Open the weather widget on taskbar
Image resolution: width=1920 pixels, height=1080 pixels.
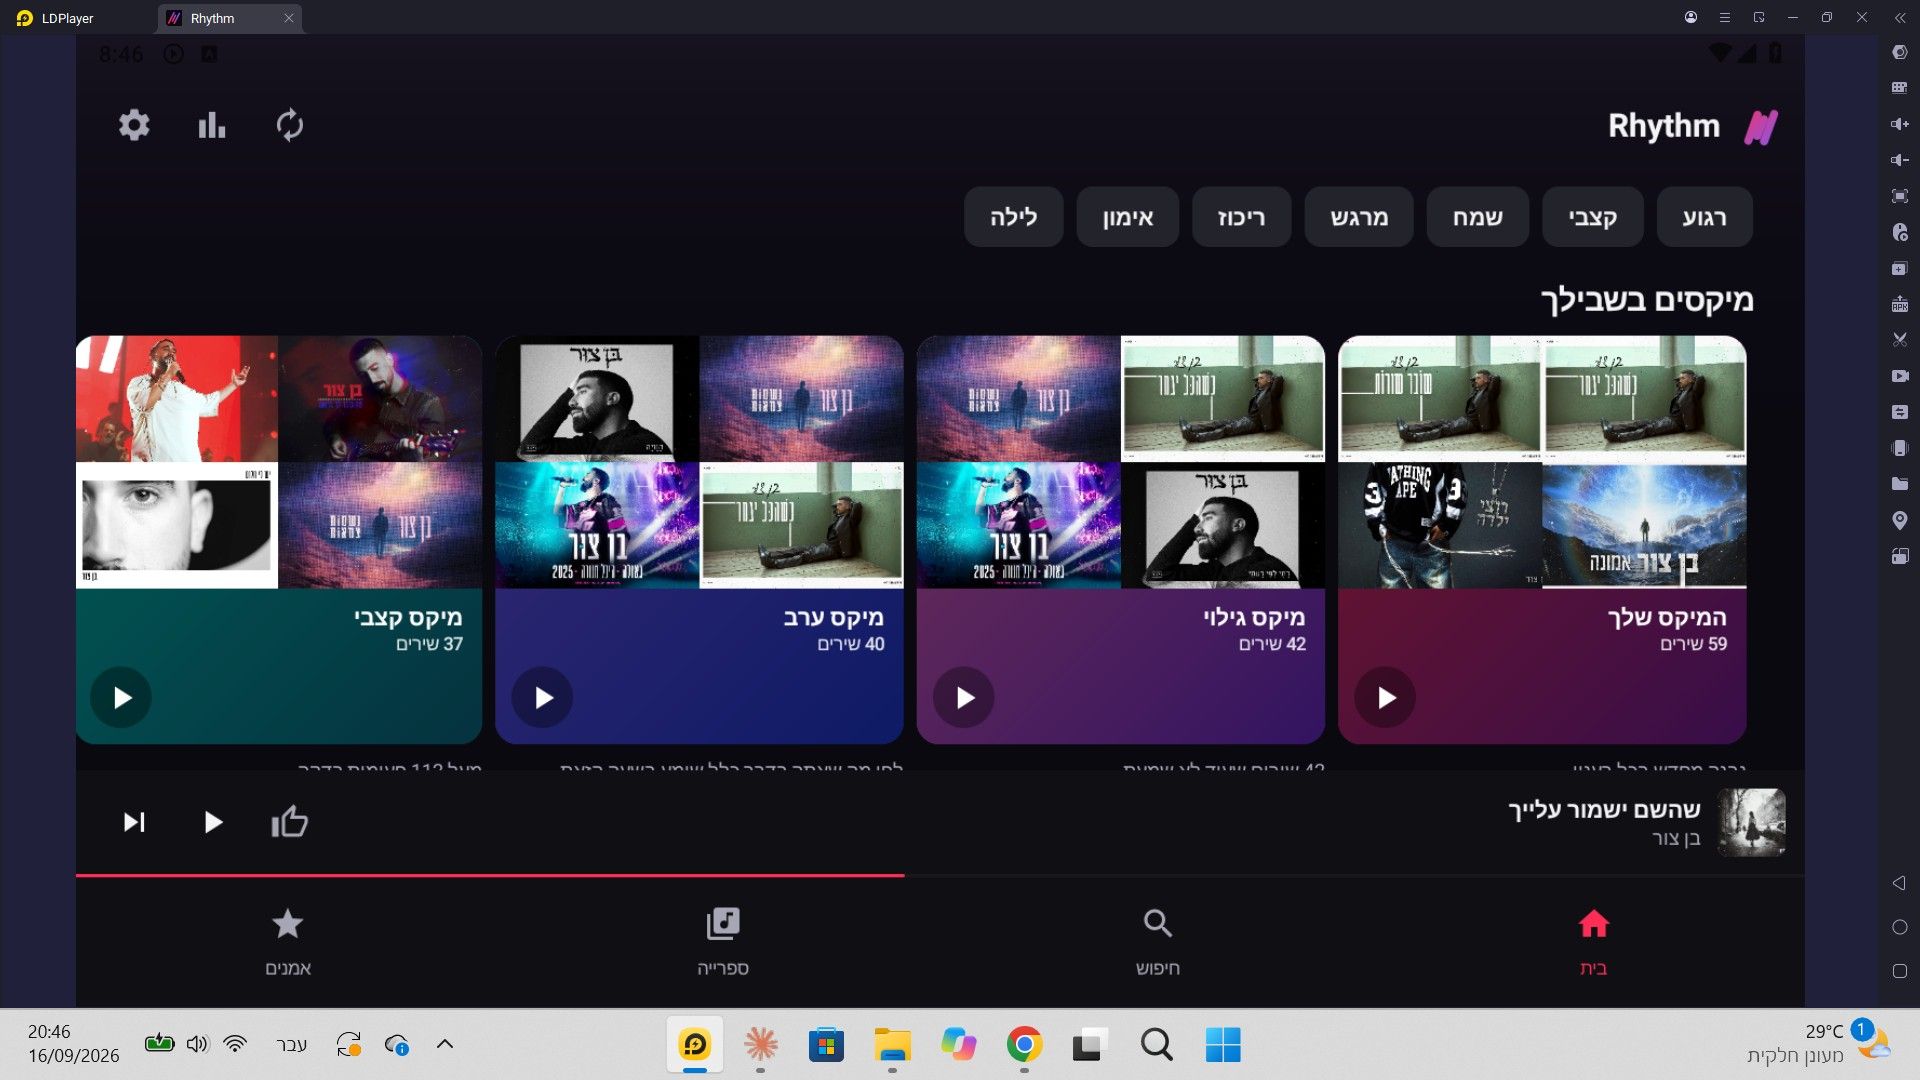tap(1818, 1044)
